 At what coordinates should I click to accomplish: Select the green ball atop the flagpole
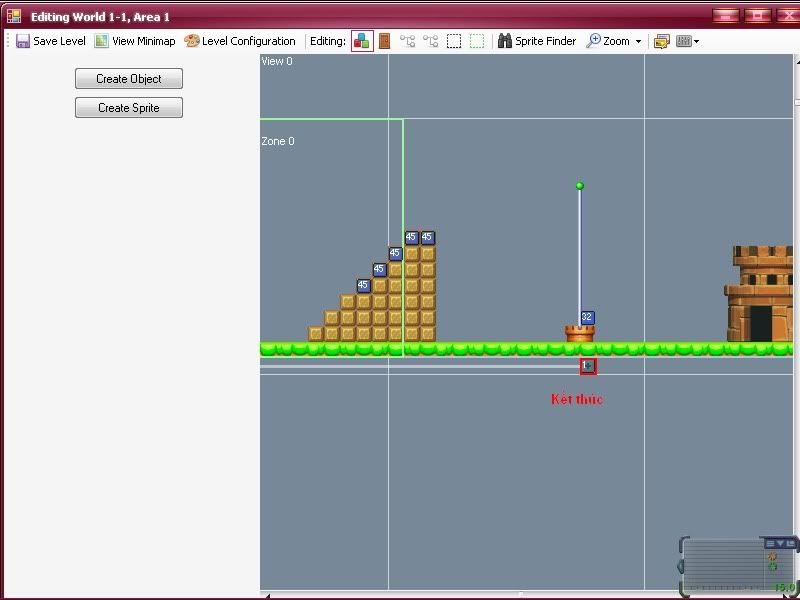pos(580,186)
